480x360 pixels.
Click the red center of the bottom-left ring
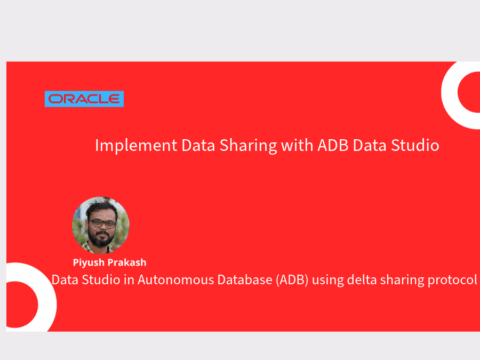coord(21,305)
